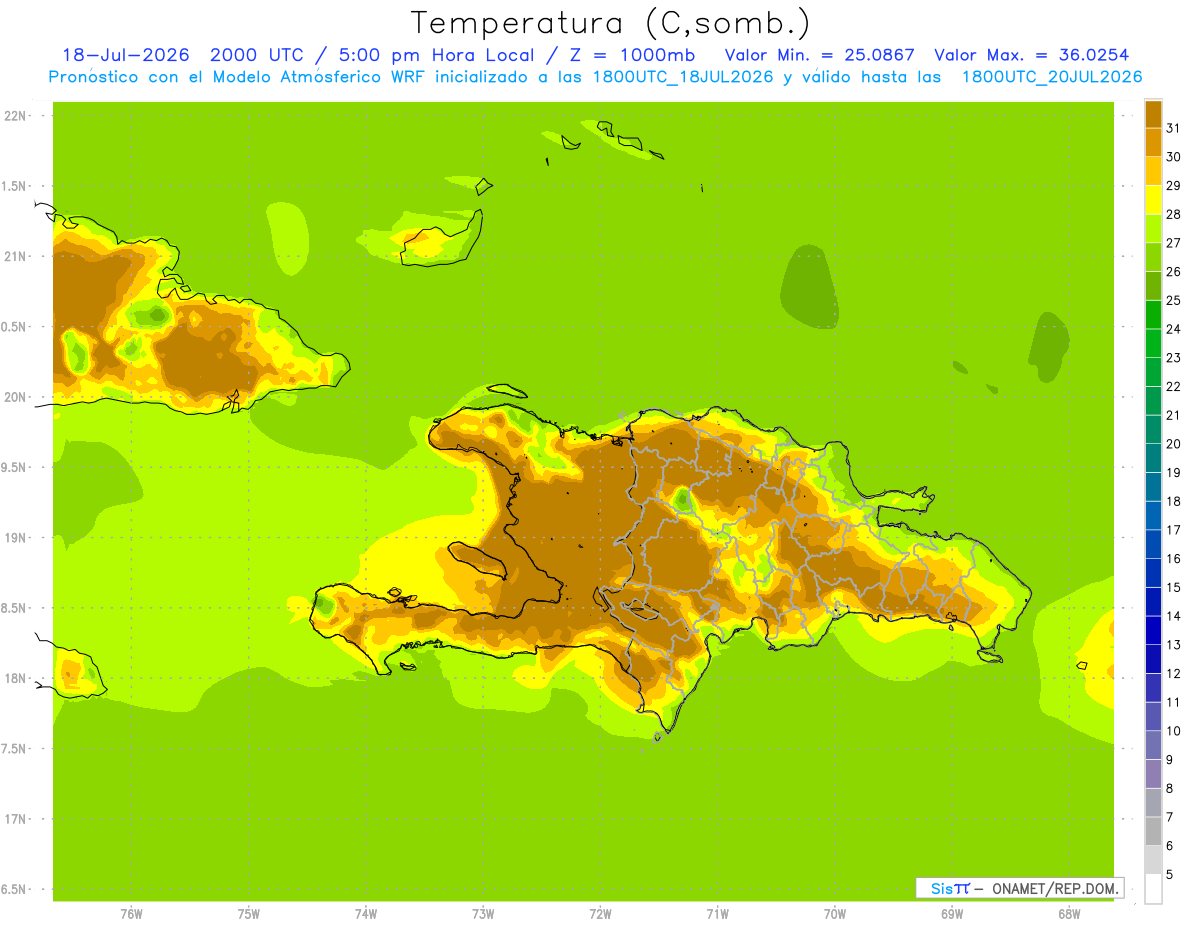The image size is (1200, 927).
Task: Click the "71W" longitude label
Action: (717, 914)
